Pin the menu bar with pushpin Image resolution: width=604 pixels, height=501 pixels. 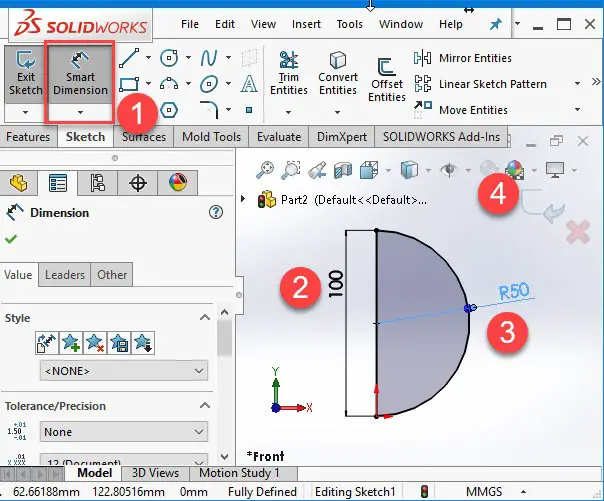coord(495,25)
